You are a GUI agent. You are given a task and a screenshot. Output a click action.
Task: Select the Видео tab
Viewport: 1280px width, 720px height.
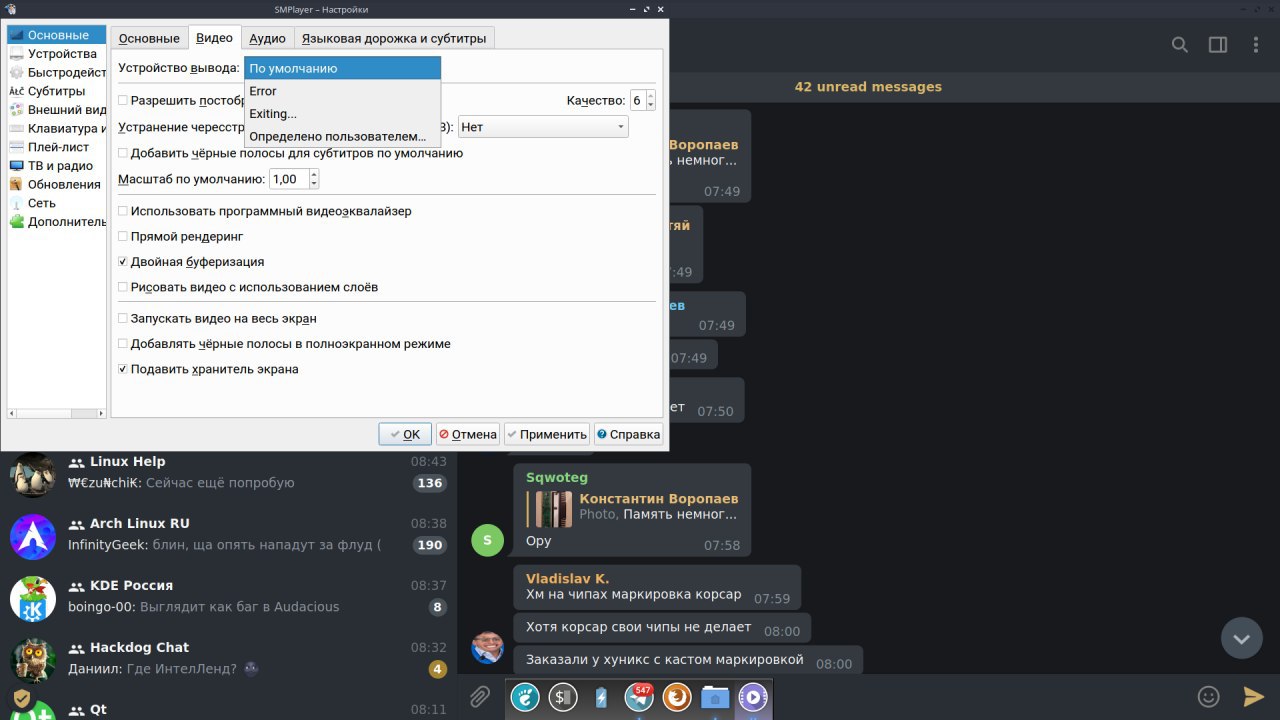click(214, 37)
